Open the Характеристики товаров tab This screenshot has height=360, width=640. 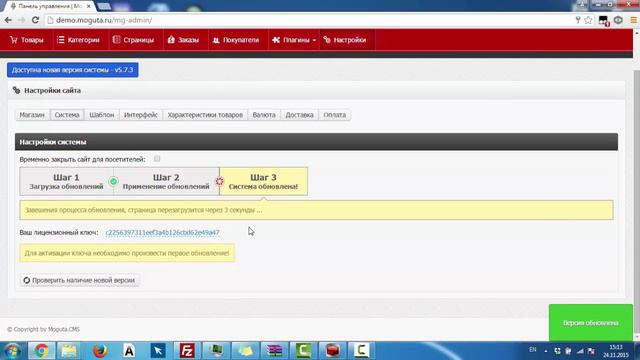pos(205,115)
